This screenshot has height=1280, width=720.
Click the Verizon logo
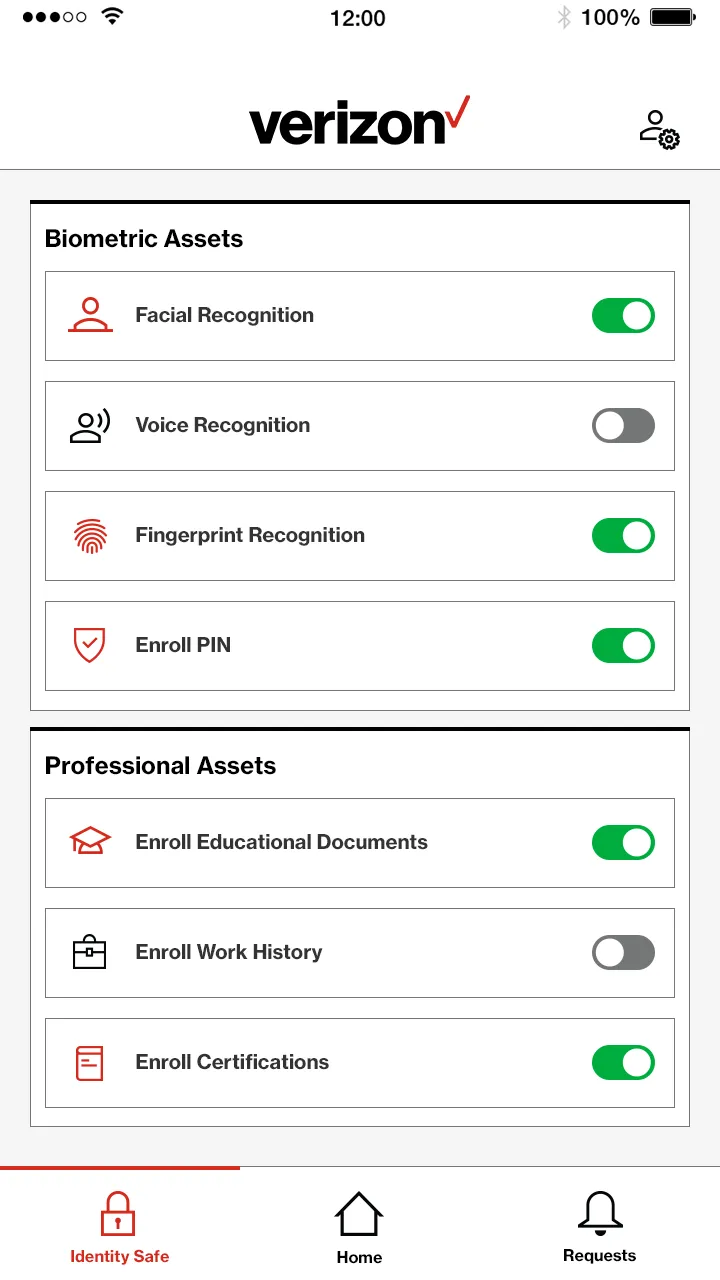point(358,122)
